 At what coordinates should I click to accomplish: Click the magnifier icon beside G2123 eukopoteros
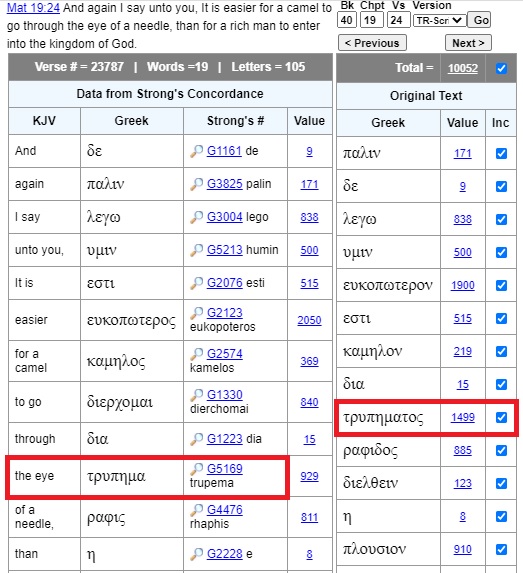197,313
